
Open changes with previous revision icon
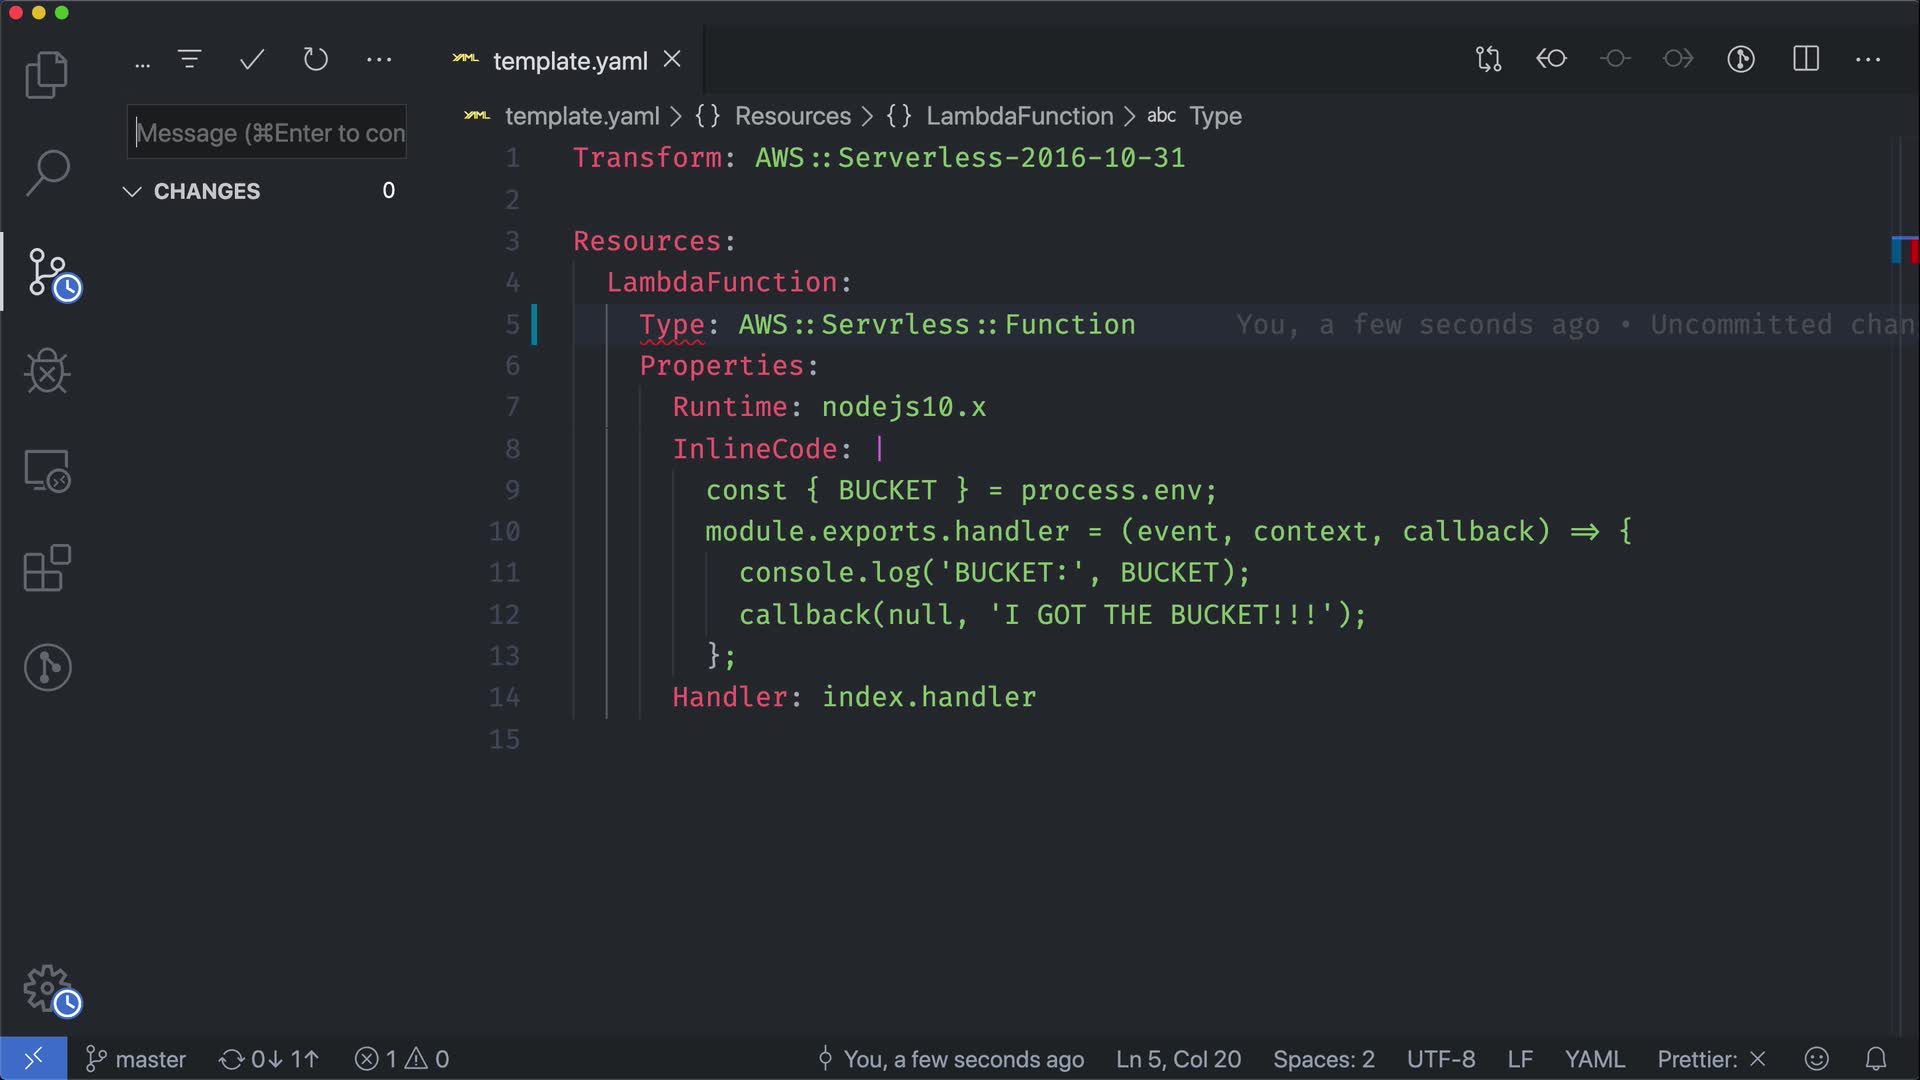[1551, 59]
